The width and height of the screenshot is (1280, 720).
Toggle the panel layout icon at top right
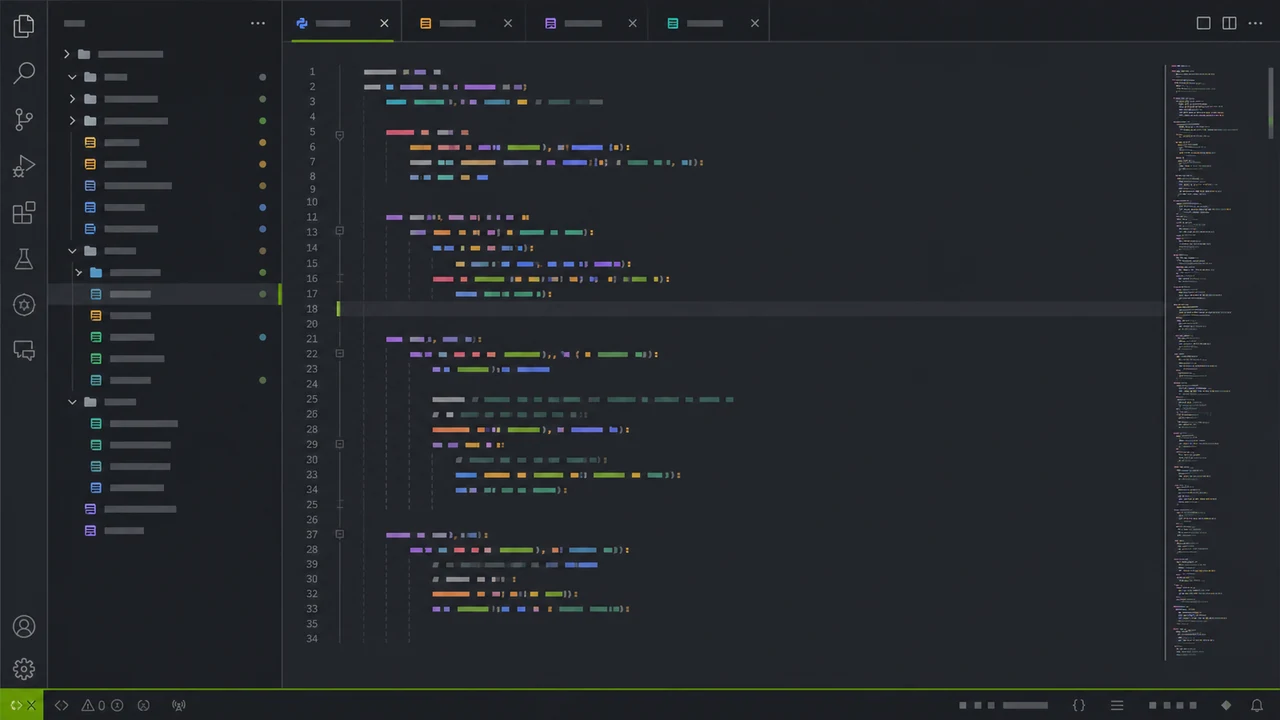point(1204,23)
